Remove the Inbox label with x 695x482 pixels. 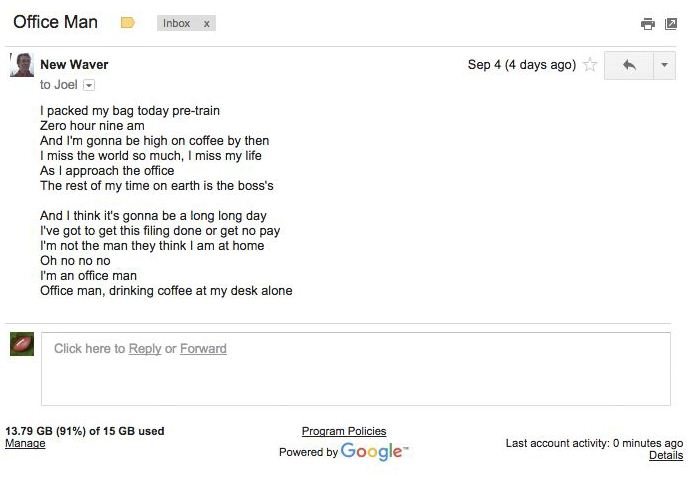[207, 24]
